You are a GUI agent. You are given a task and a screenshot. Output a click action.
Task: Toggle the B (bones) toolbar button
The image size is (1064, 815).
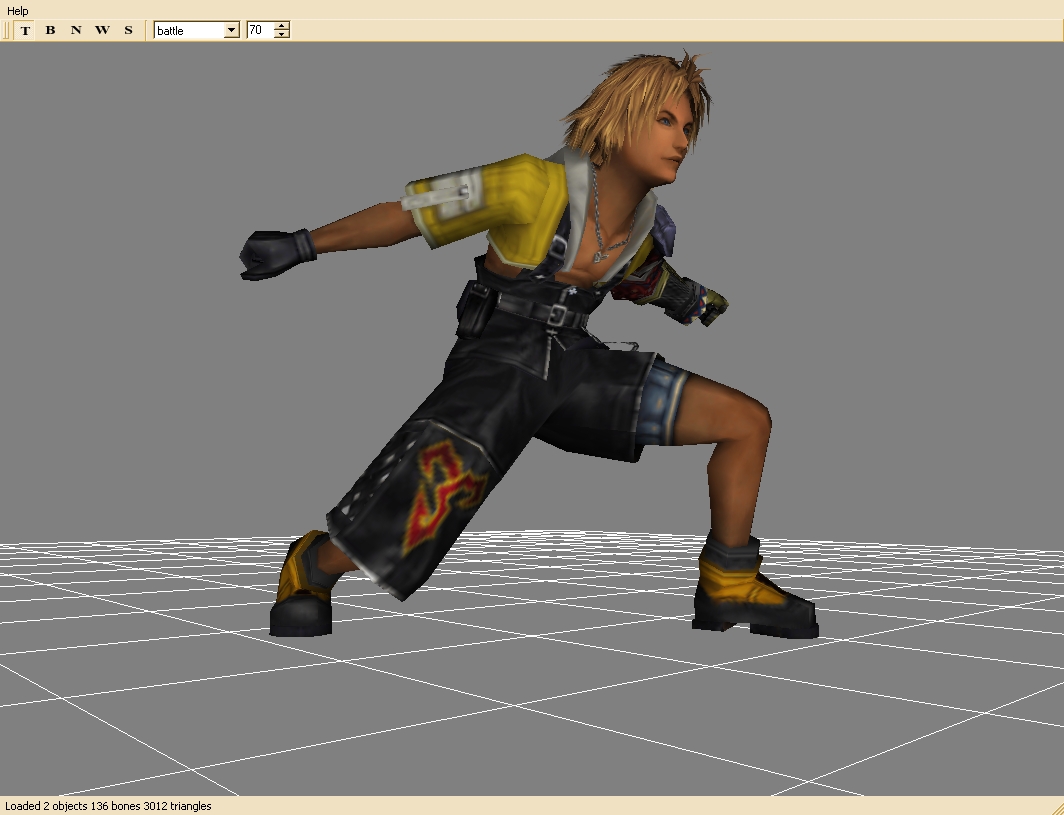coord(50,31)
